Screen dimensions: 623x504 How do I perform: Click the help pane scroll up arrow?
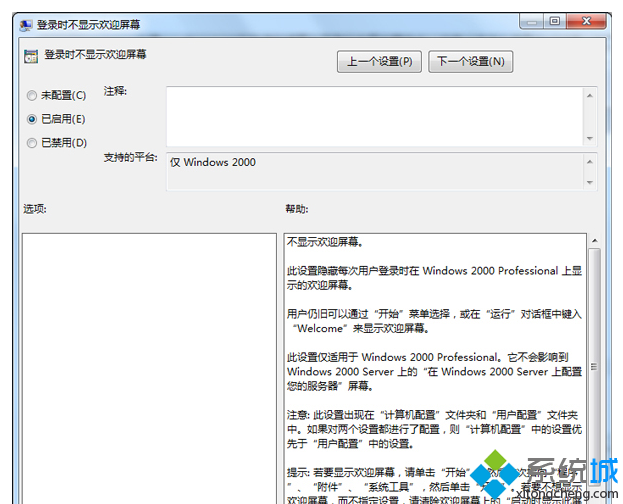point(594,240)
